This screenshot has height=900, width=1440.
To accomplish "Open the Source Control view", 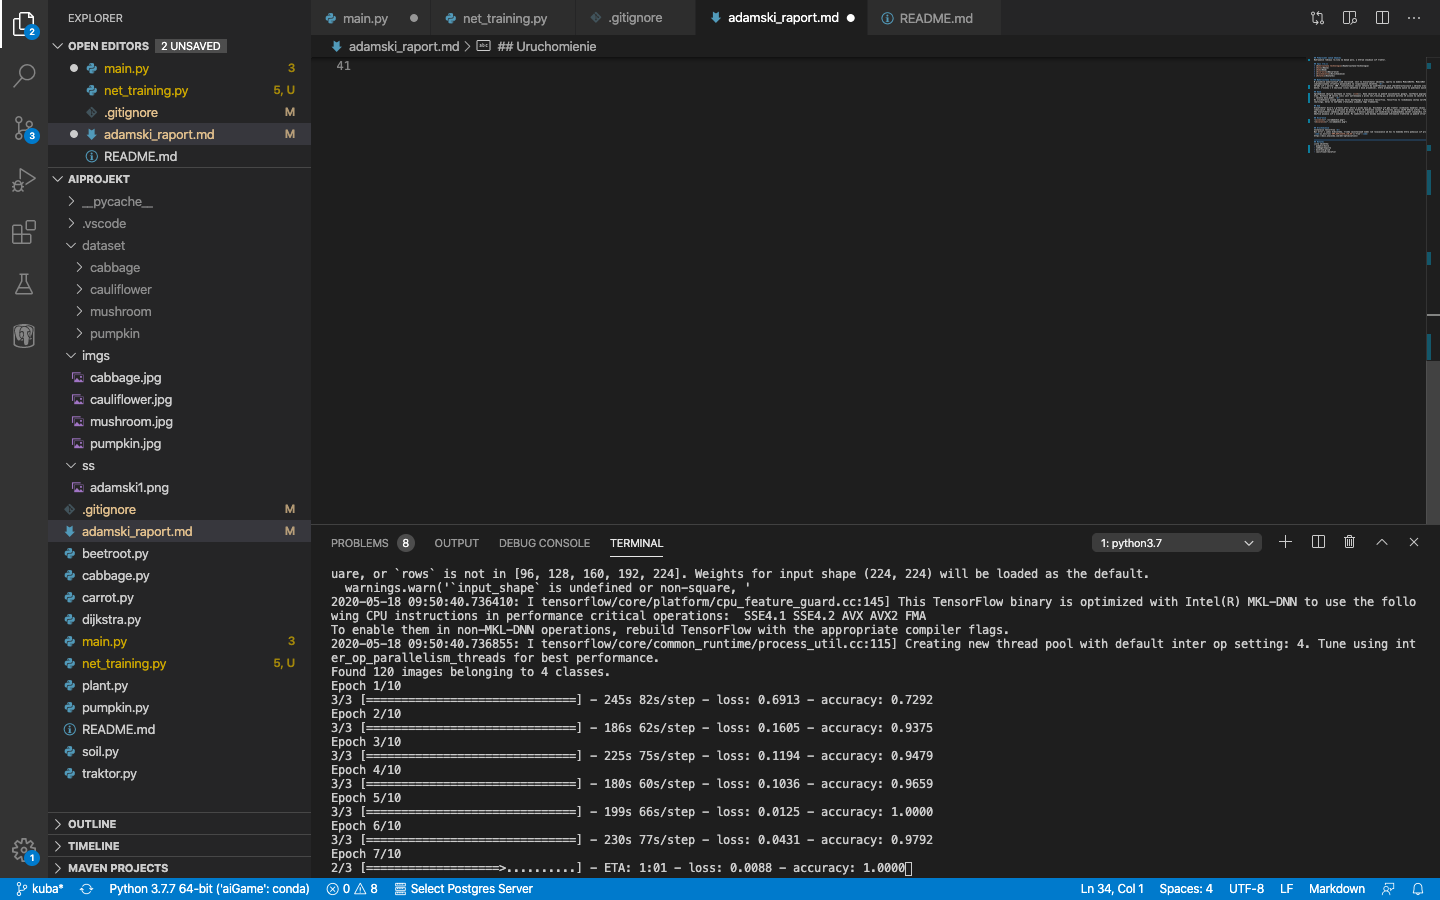I will (x=24, y=128).
